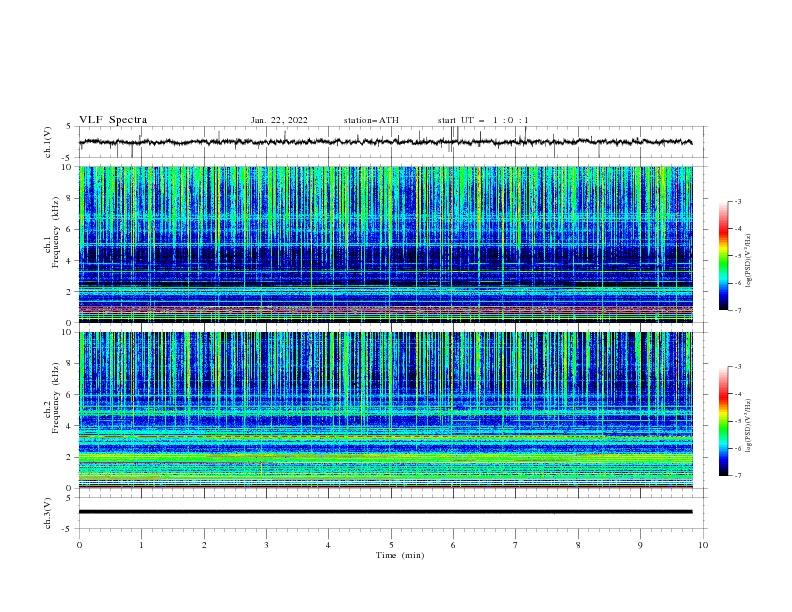Click the "8" kHz tick of ch.1 spectrogram
The width and height of the screenshot is (792, 612).
point(71,198)
